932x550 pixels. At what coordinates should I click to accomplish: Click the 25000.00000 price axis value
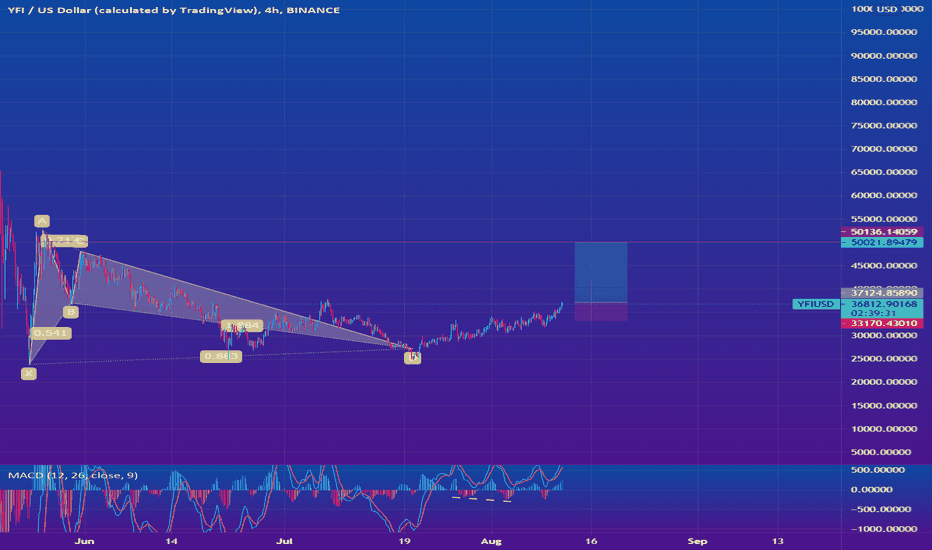(884, 359)
